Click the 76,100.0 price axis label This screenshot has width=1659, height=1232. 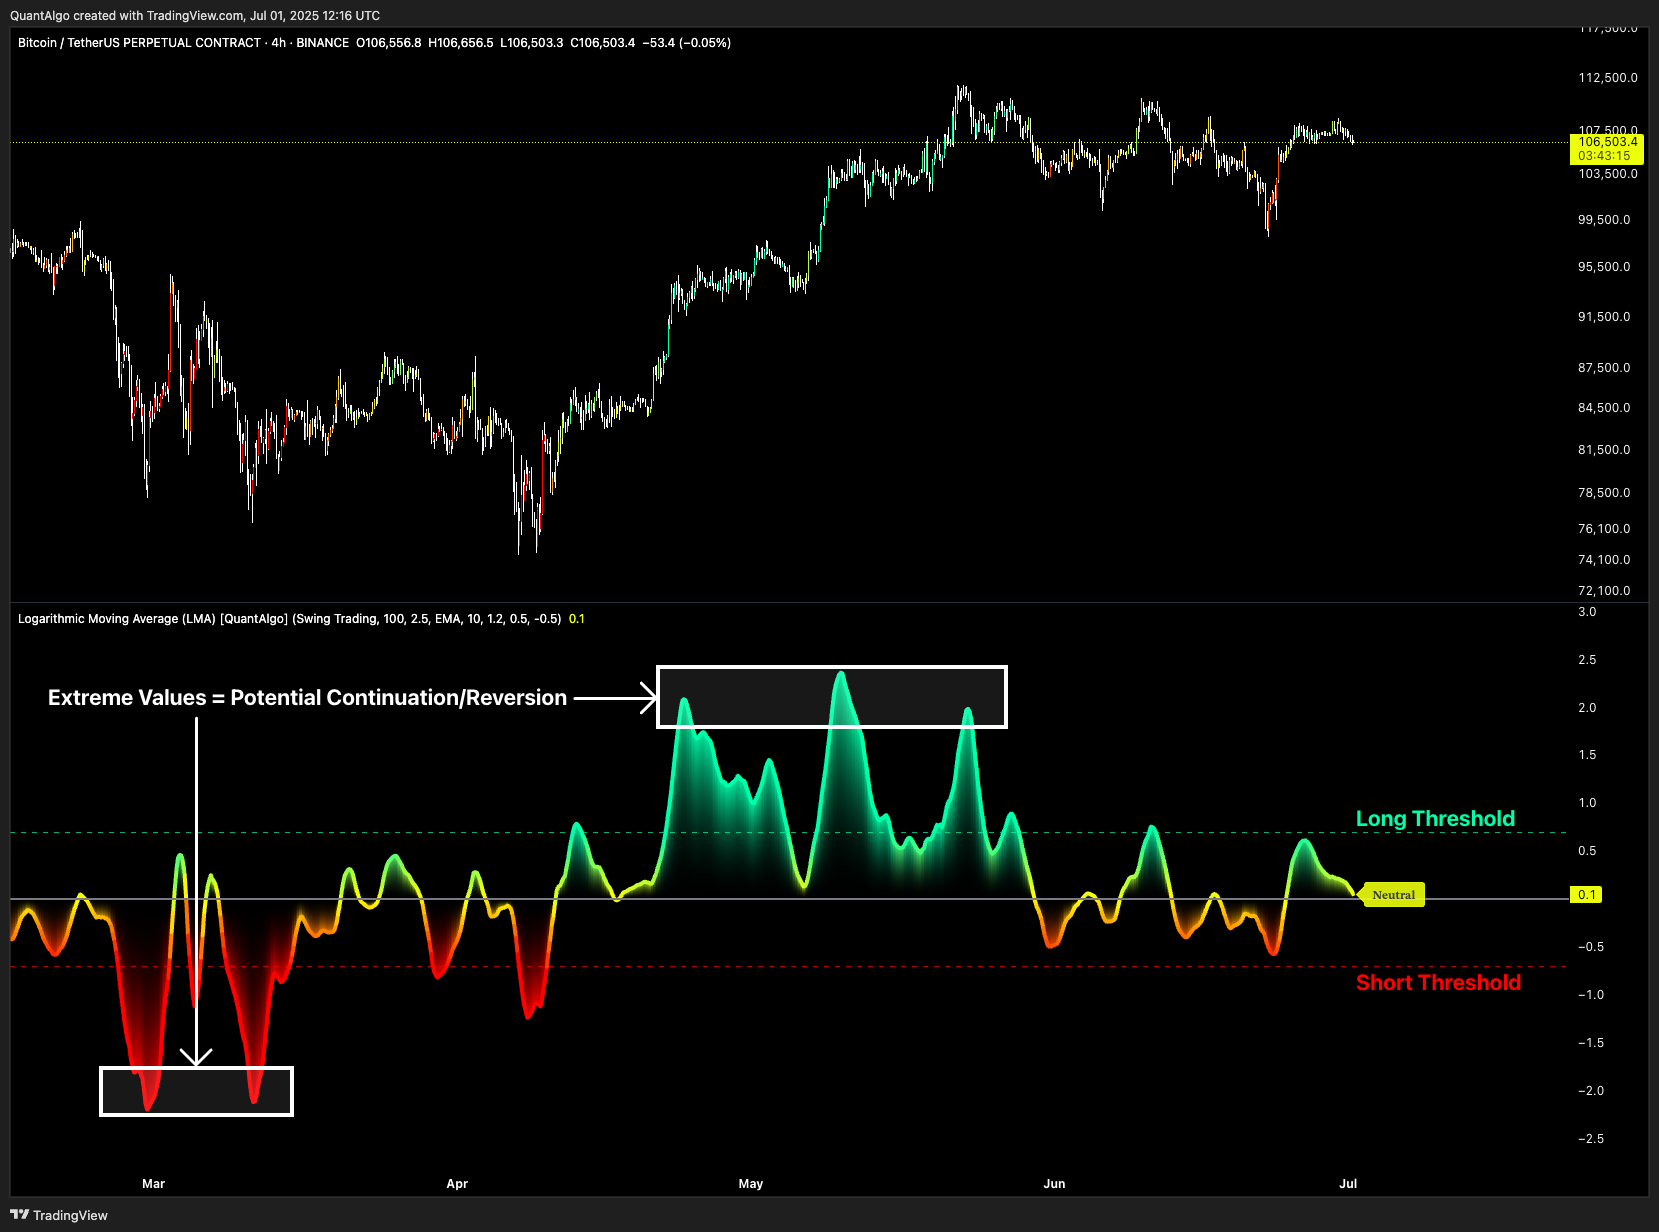(x=1604, y=529)
